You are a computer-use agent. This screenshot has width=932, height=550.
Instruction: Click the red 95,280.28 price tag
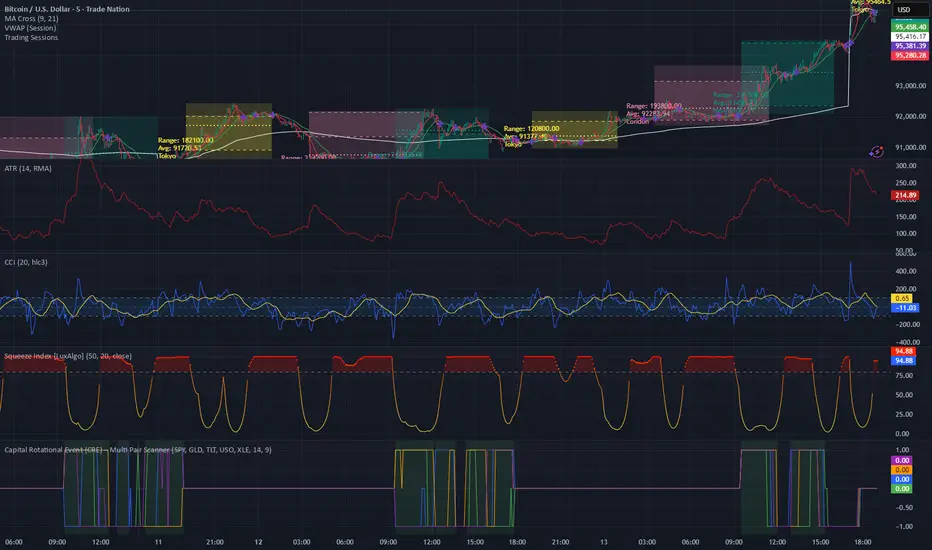point(910,55)
